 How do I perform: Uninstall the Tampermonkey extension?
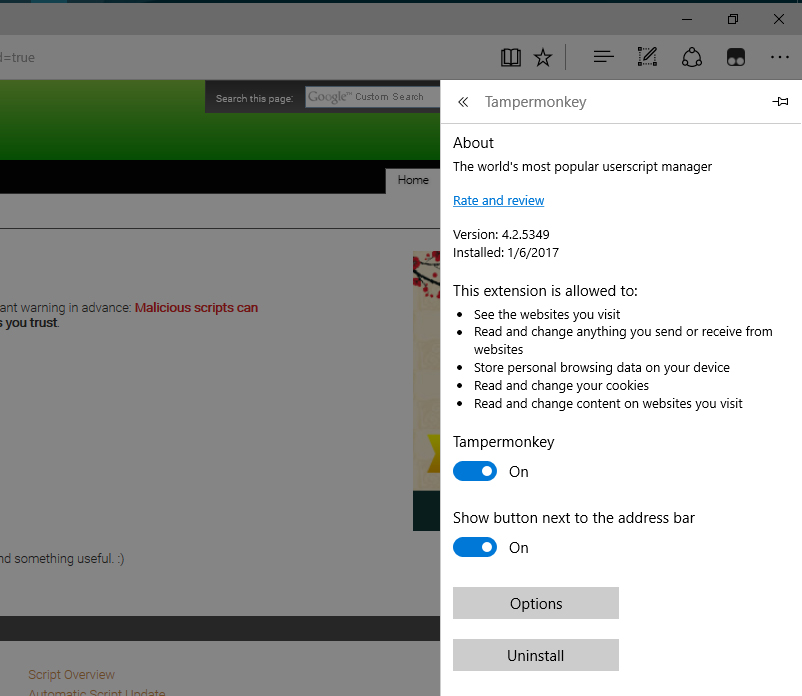tap(536, 655)
